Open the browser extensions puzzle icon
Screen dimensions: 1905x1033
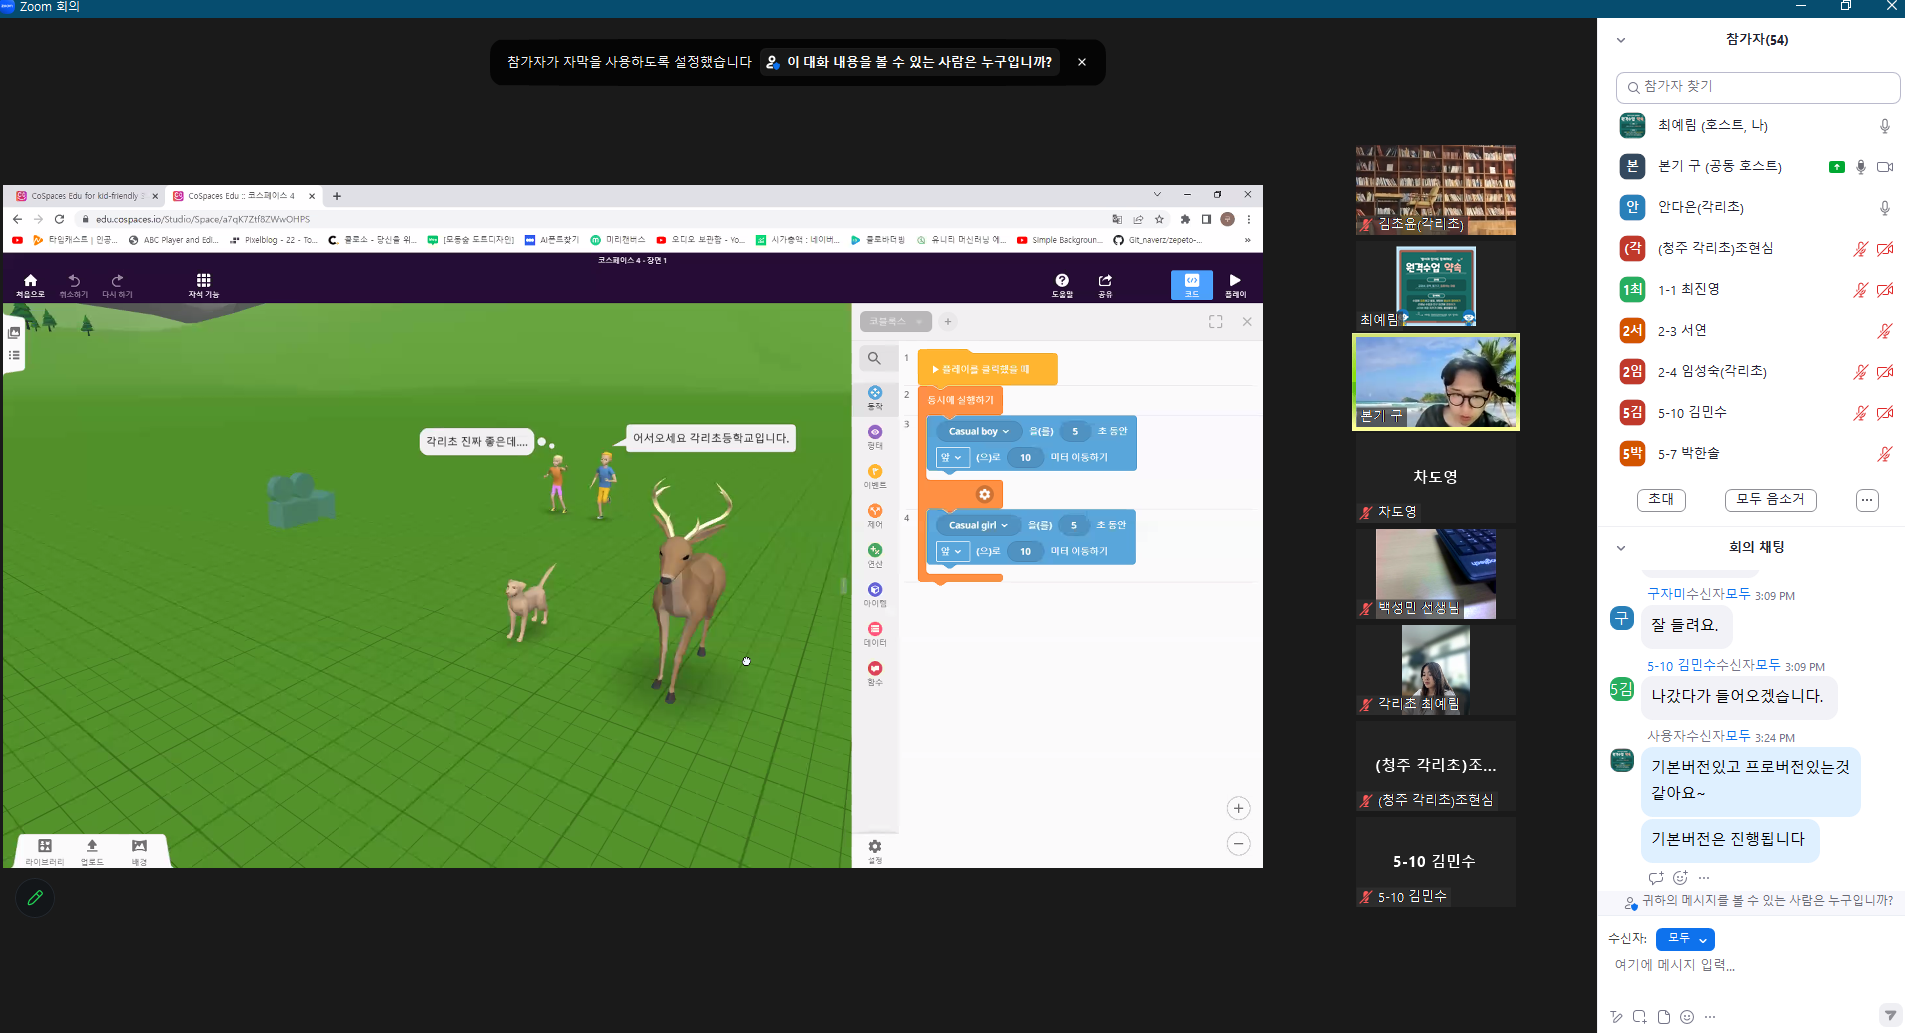(1185, 219)
